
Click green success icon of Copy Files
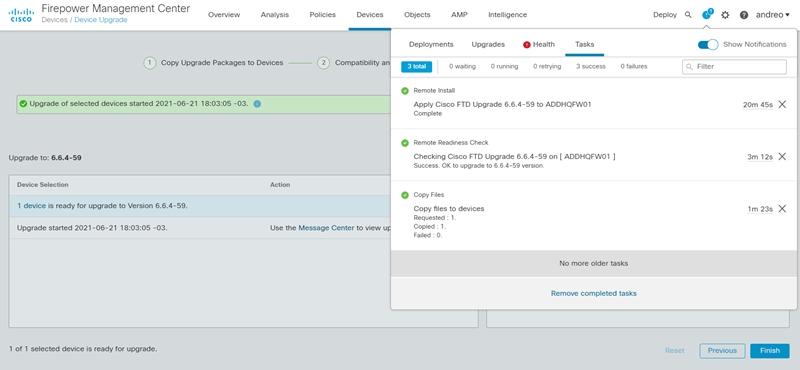pyautogui.click(x=405, y=195)
